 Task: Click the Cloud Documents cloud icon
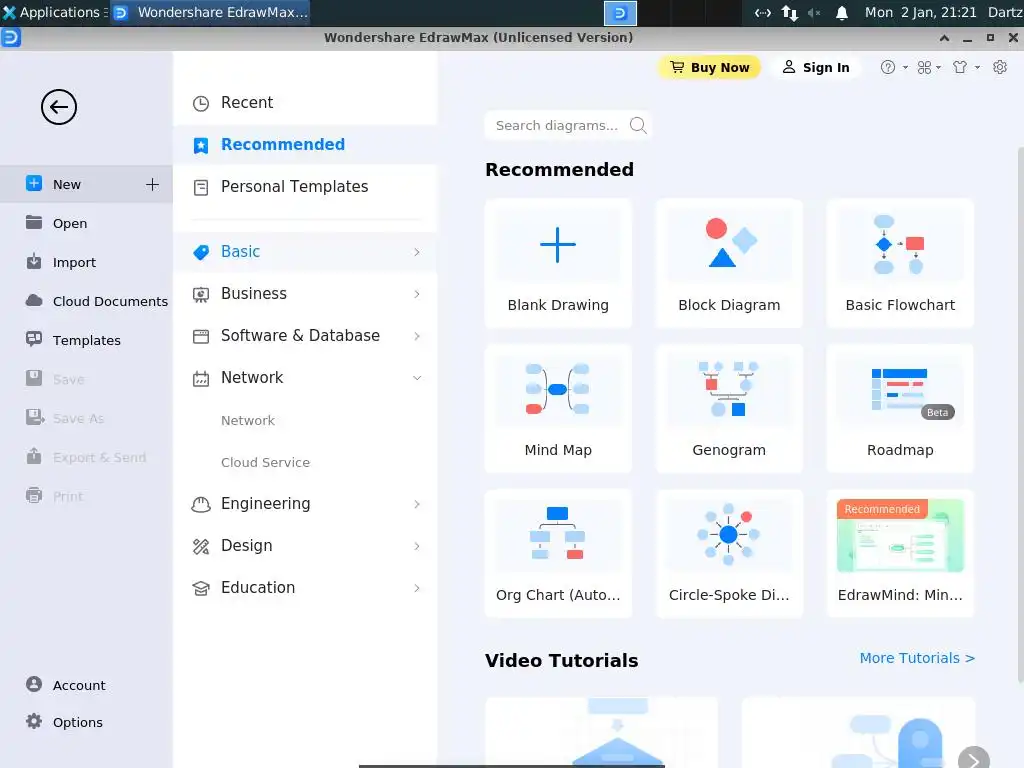(34, 300)
